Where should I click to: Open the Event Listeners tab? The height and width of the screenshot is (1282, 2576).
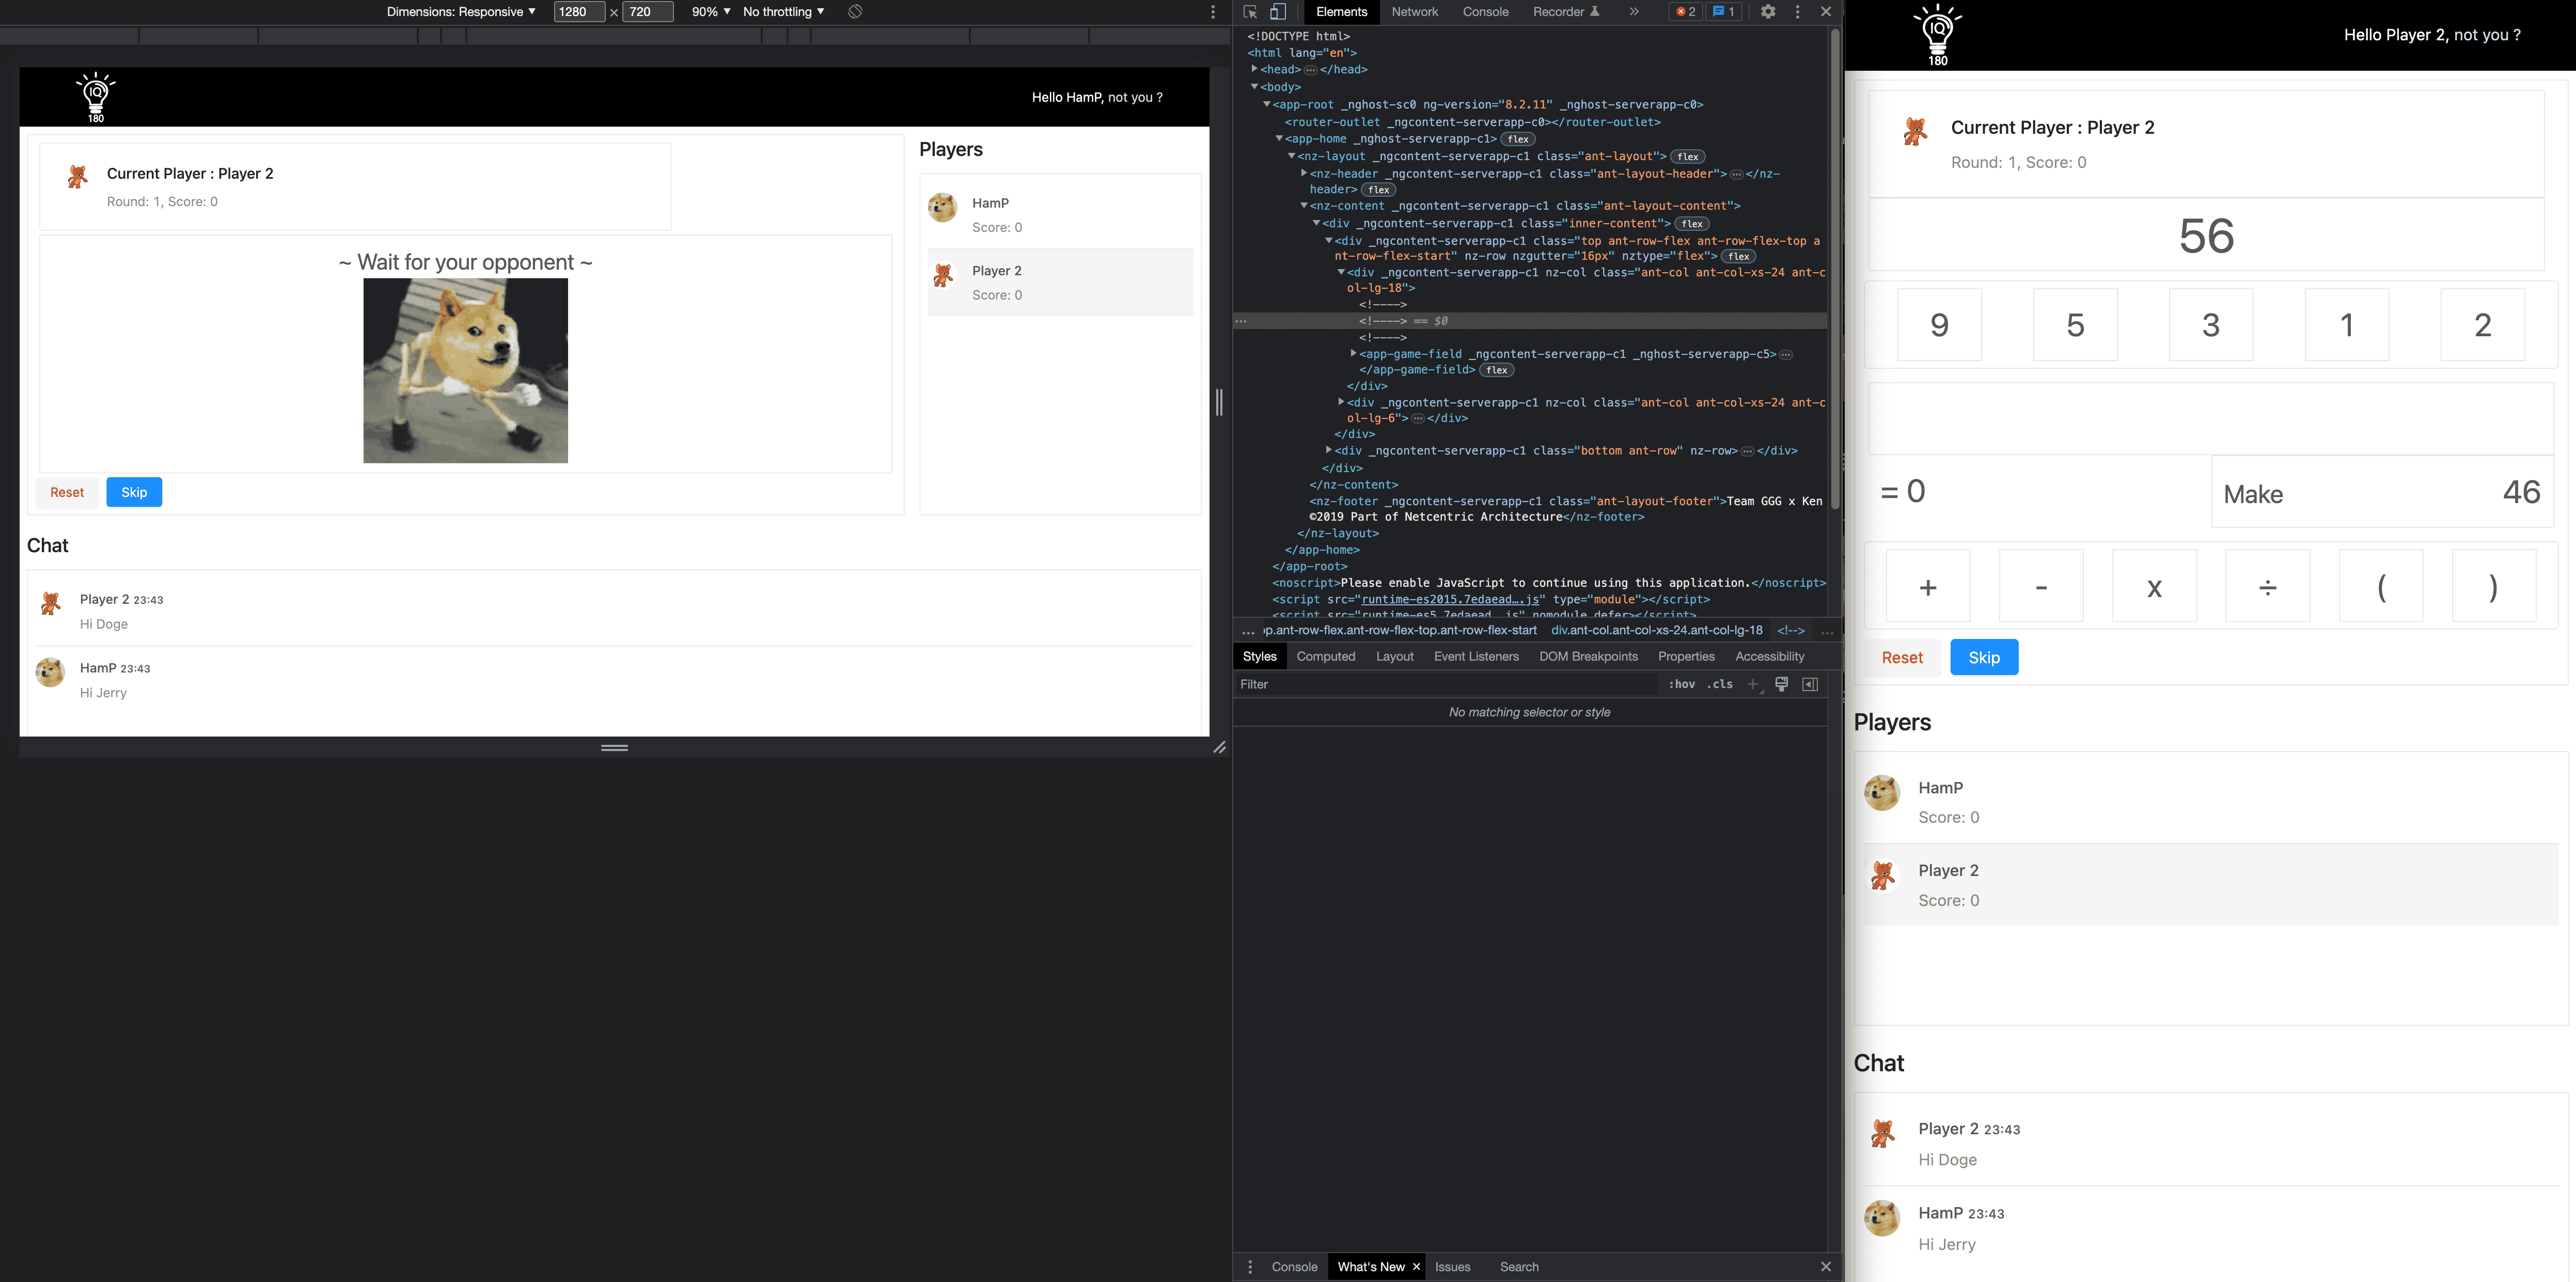tap(1475, 656)
